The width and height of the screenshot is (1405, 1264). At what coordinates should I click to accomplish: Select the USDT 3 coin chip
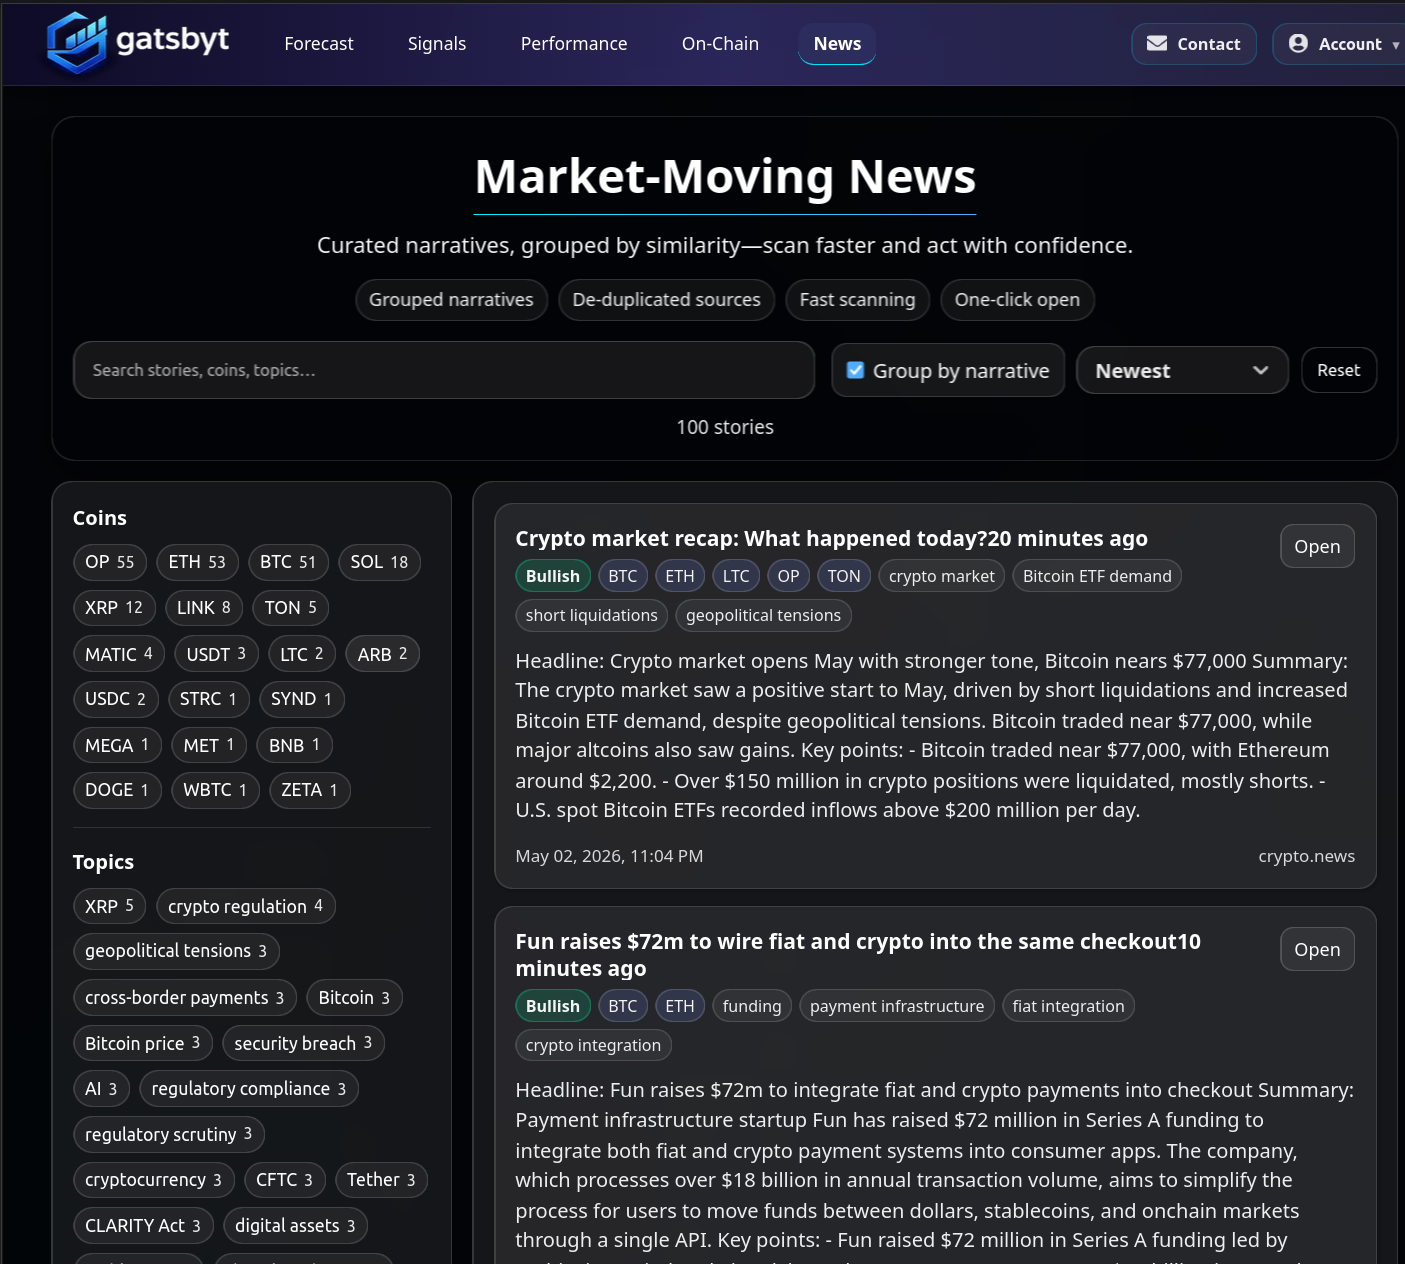tap(216, 654)
